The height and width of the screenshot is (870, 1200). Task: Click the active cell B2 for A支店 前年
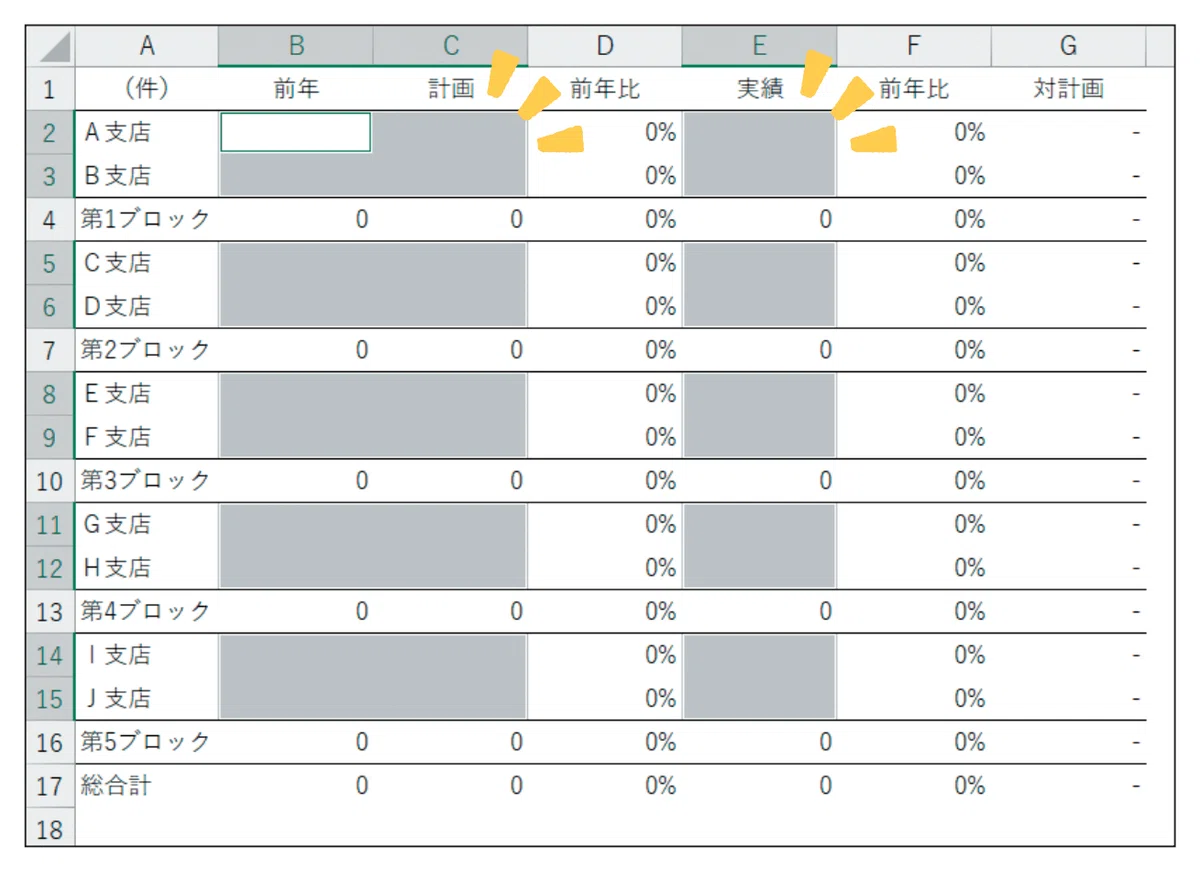click(296, 132)
